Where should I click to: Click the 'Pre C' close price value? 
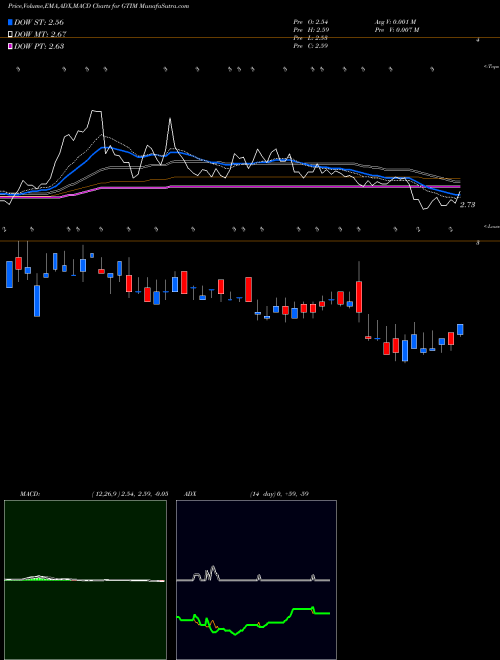pos(311,46)
